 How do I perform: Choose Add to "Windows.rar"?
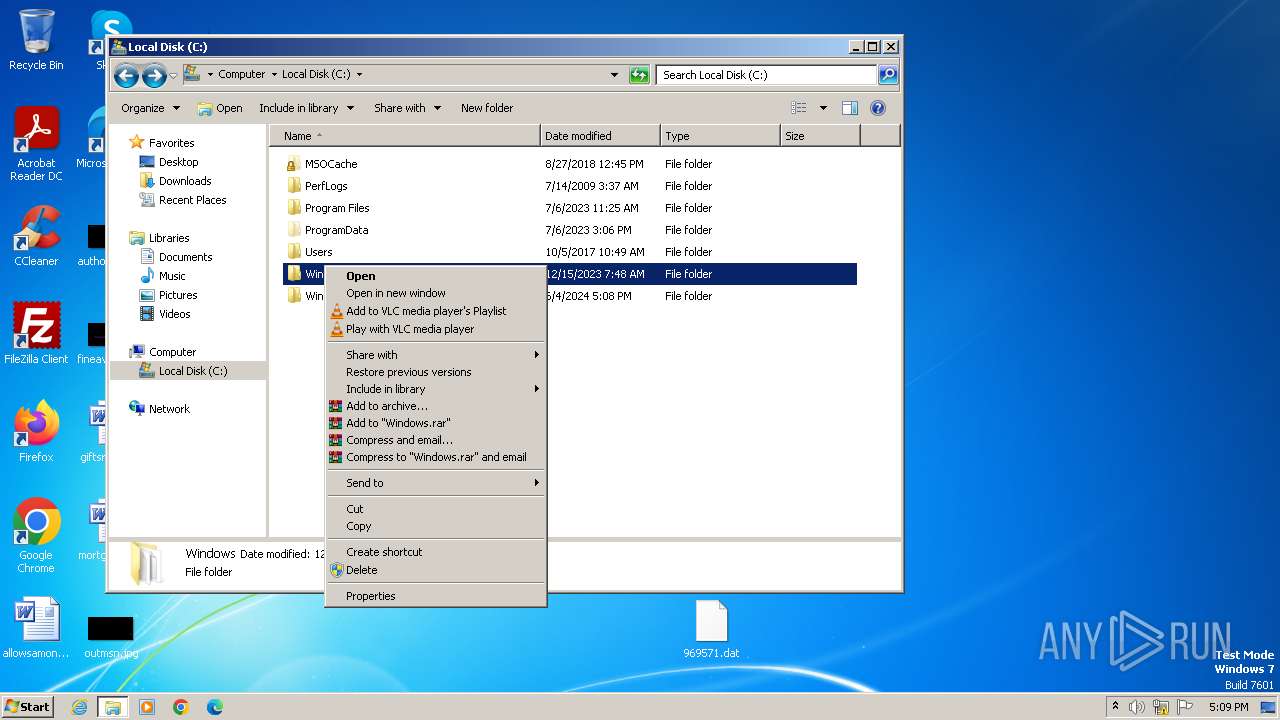click(436, 423)
